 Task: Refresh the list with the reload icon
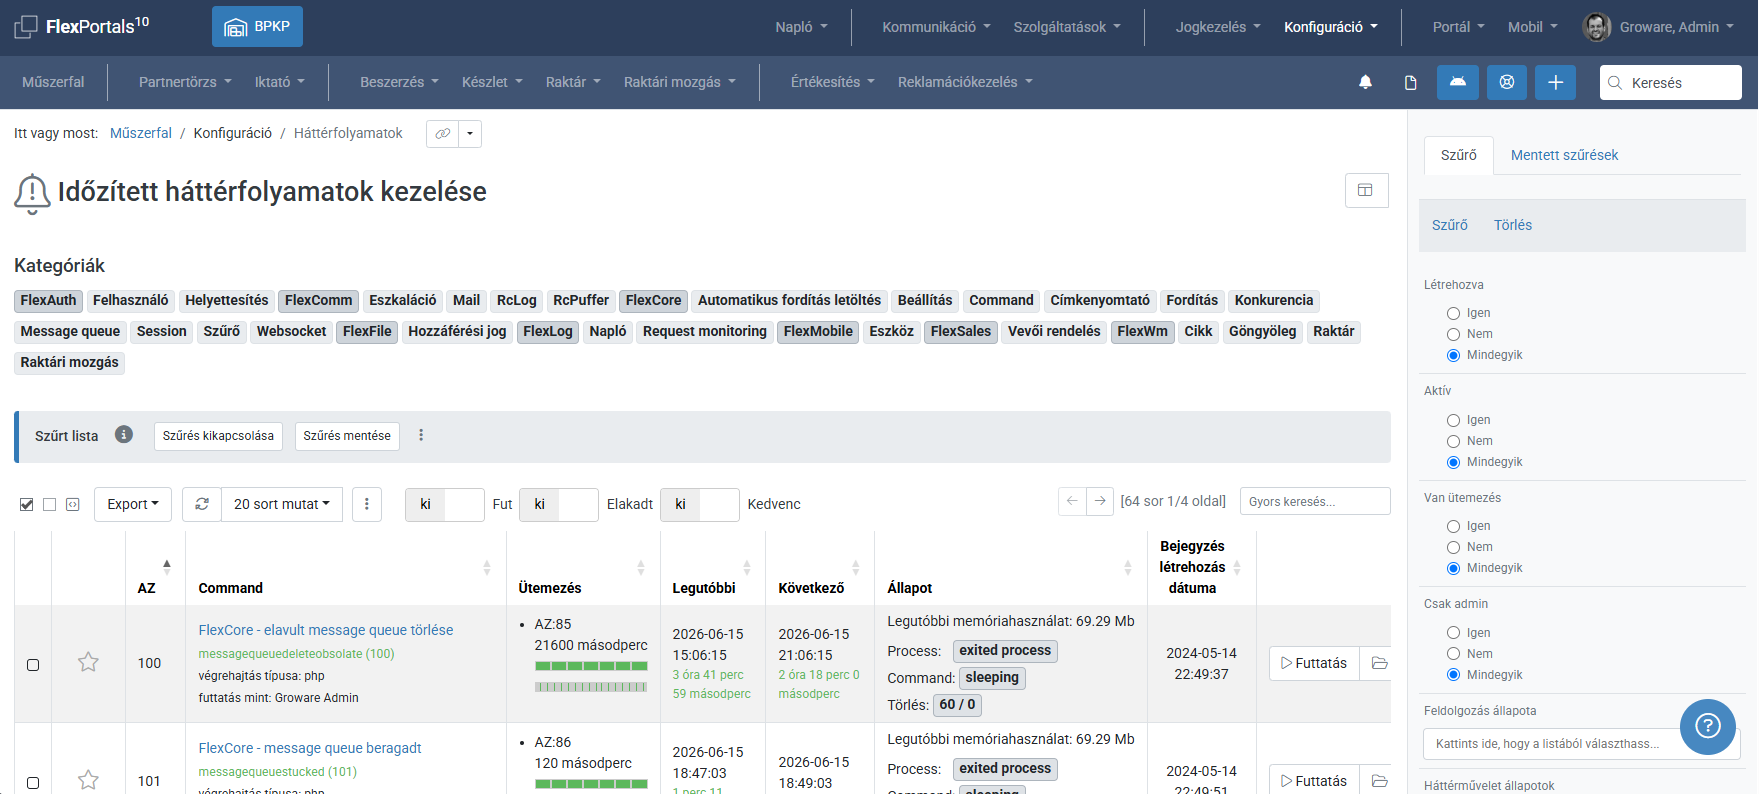click(202, 504)
